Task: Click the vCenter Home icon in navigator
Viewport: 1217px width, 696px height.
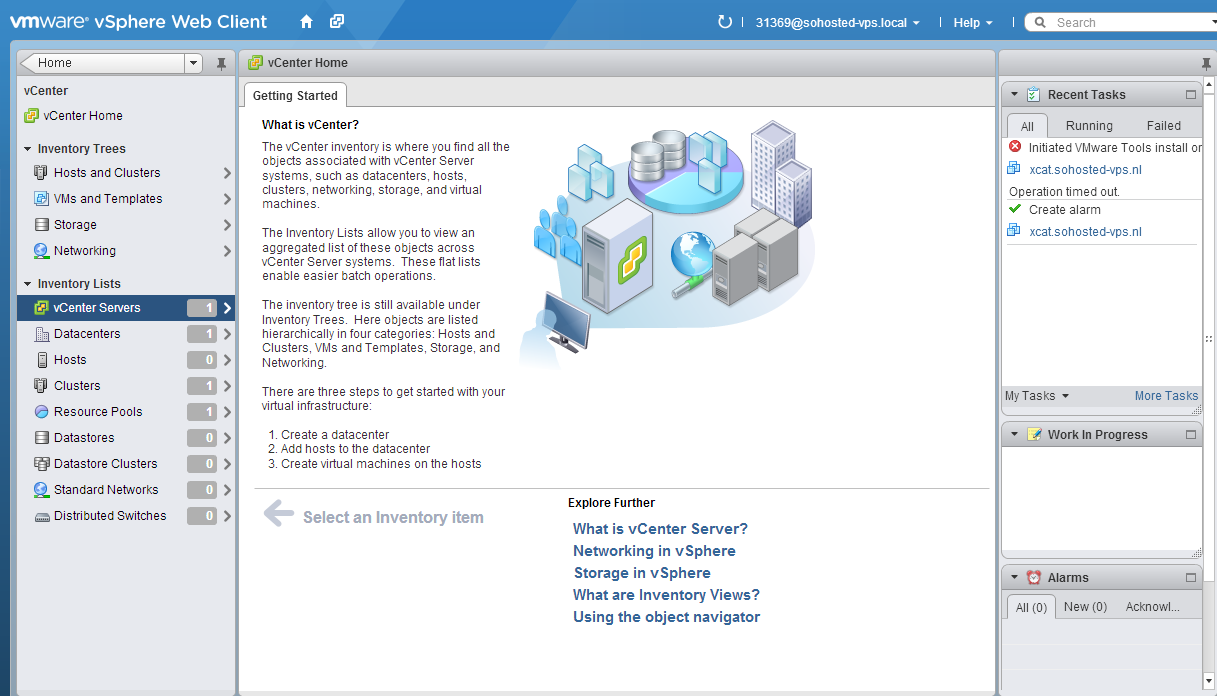Action: [31, 116]
